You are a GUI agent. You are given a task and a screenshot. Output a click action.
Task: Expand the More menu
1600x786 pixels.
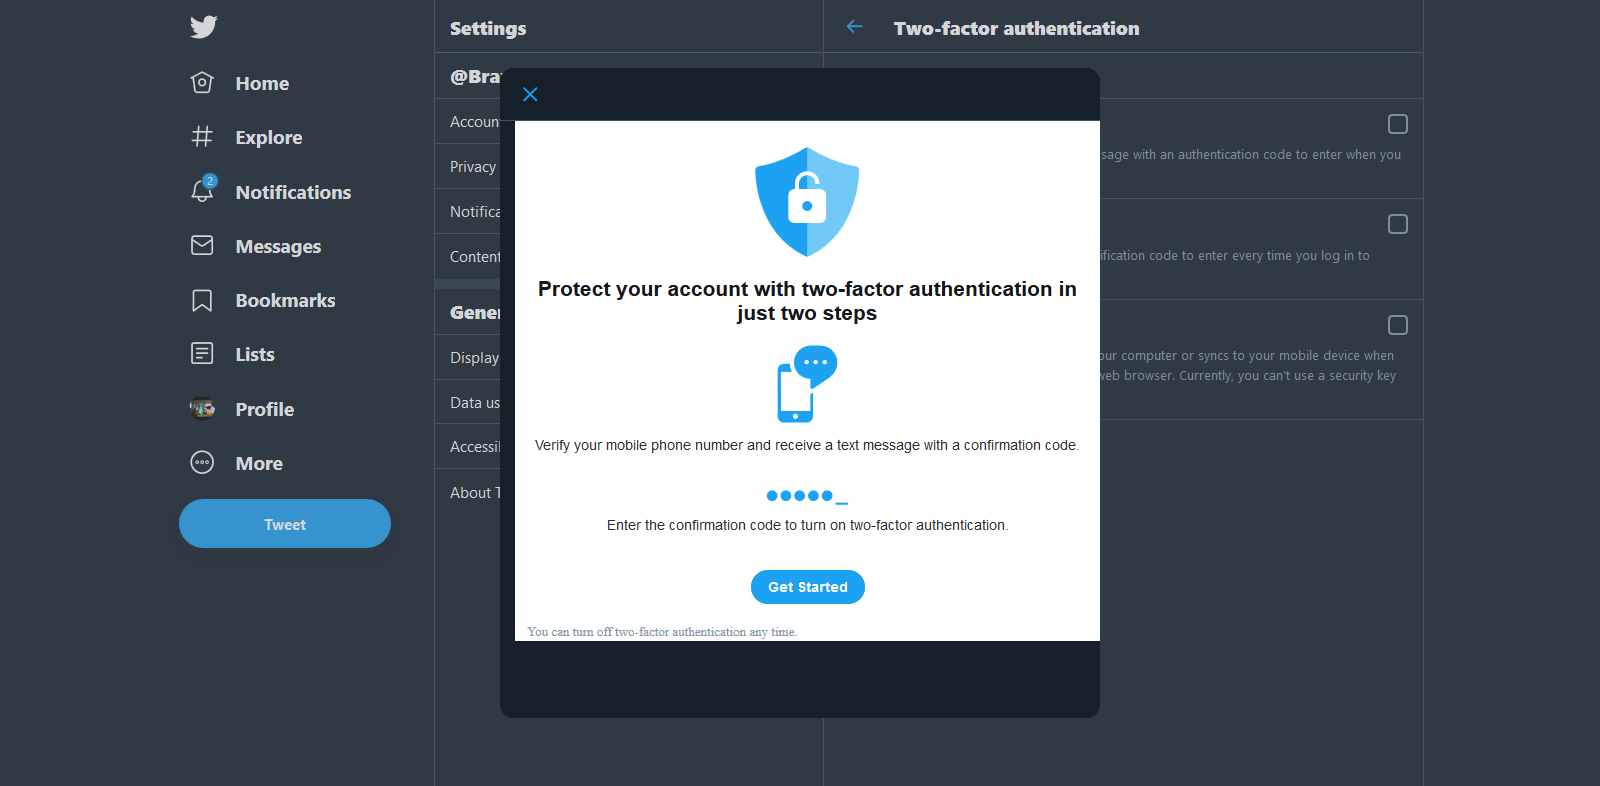pyautogui.click(x=237, y=463)
